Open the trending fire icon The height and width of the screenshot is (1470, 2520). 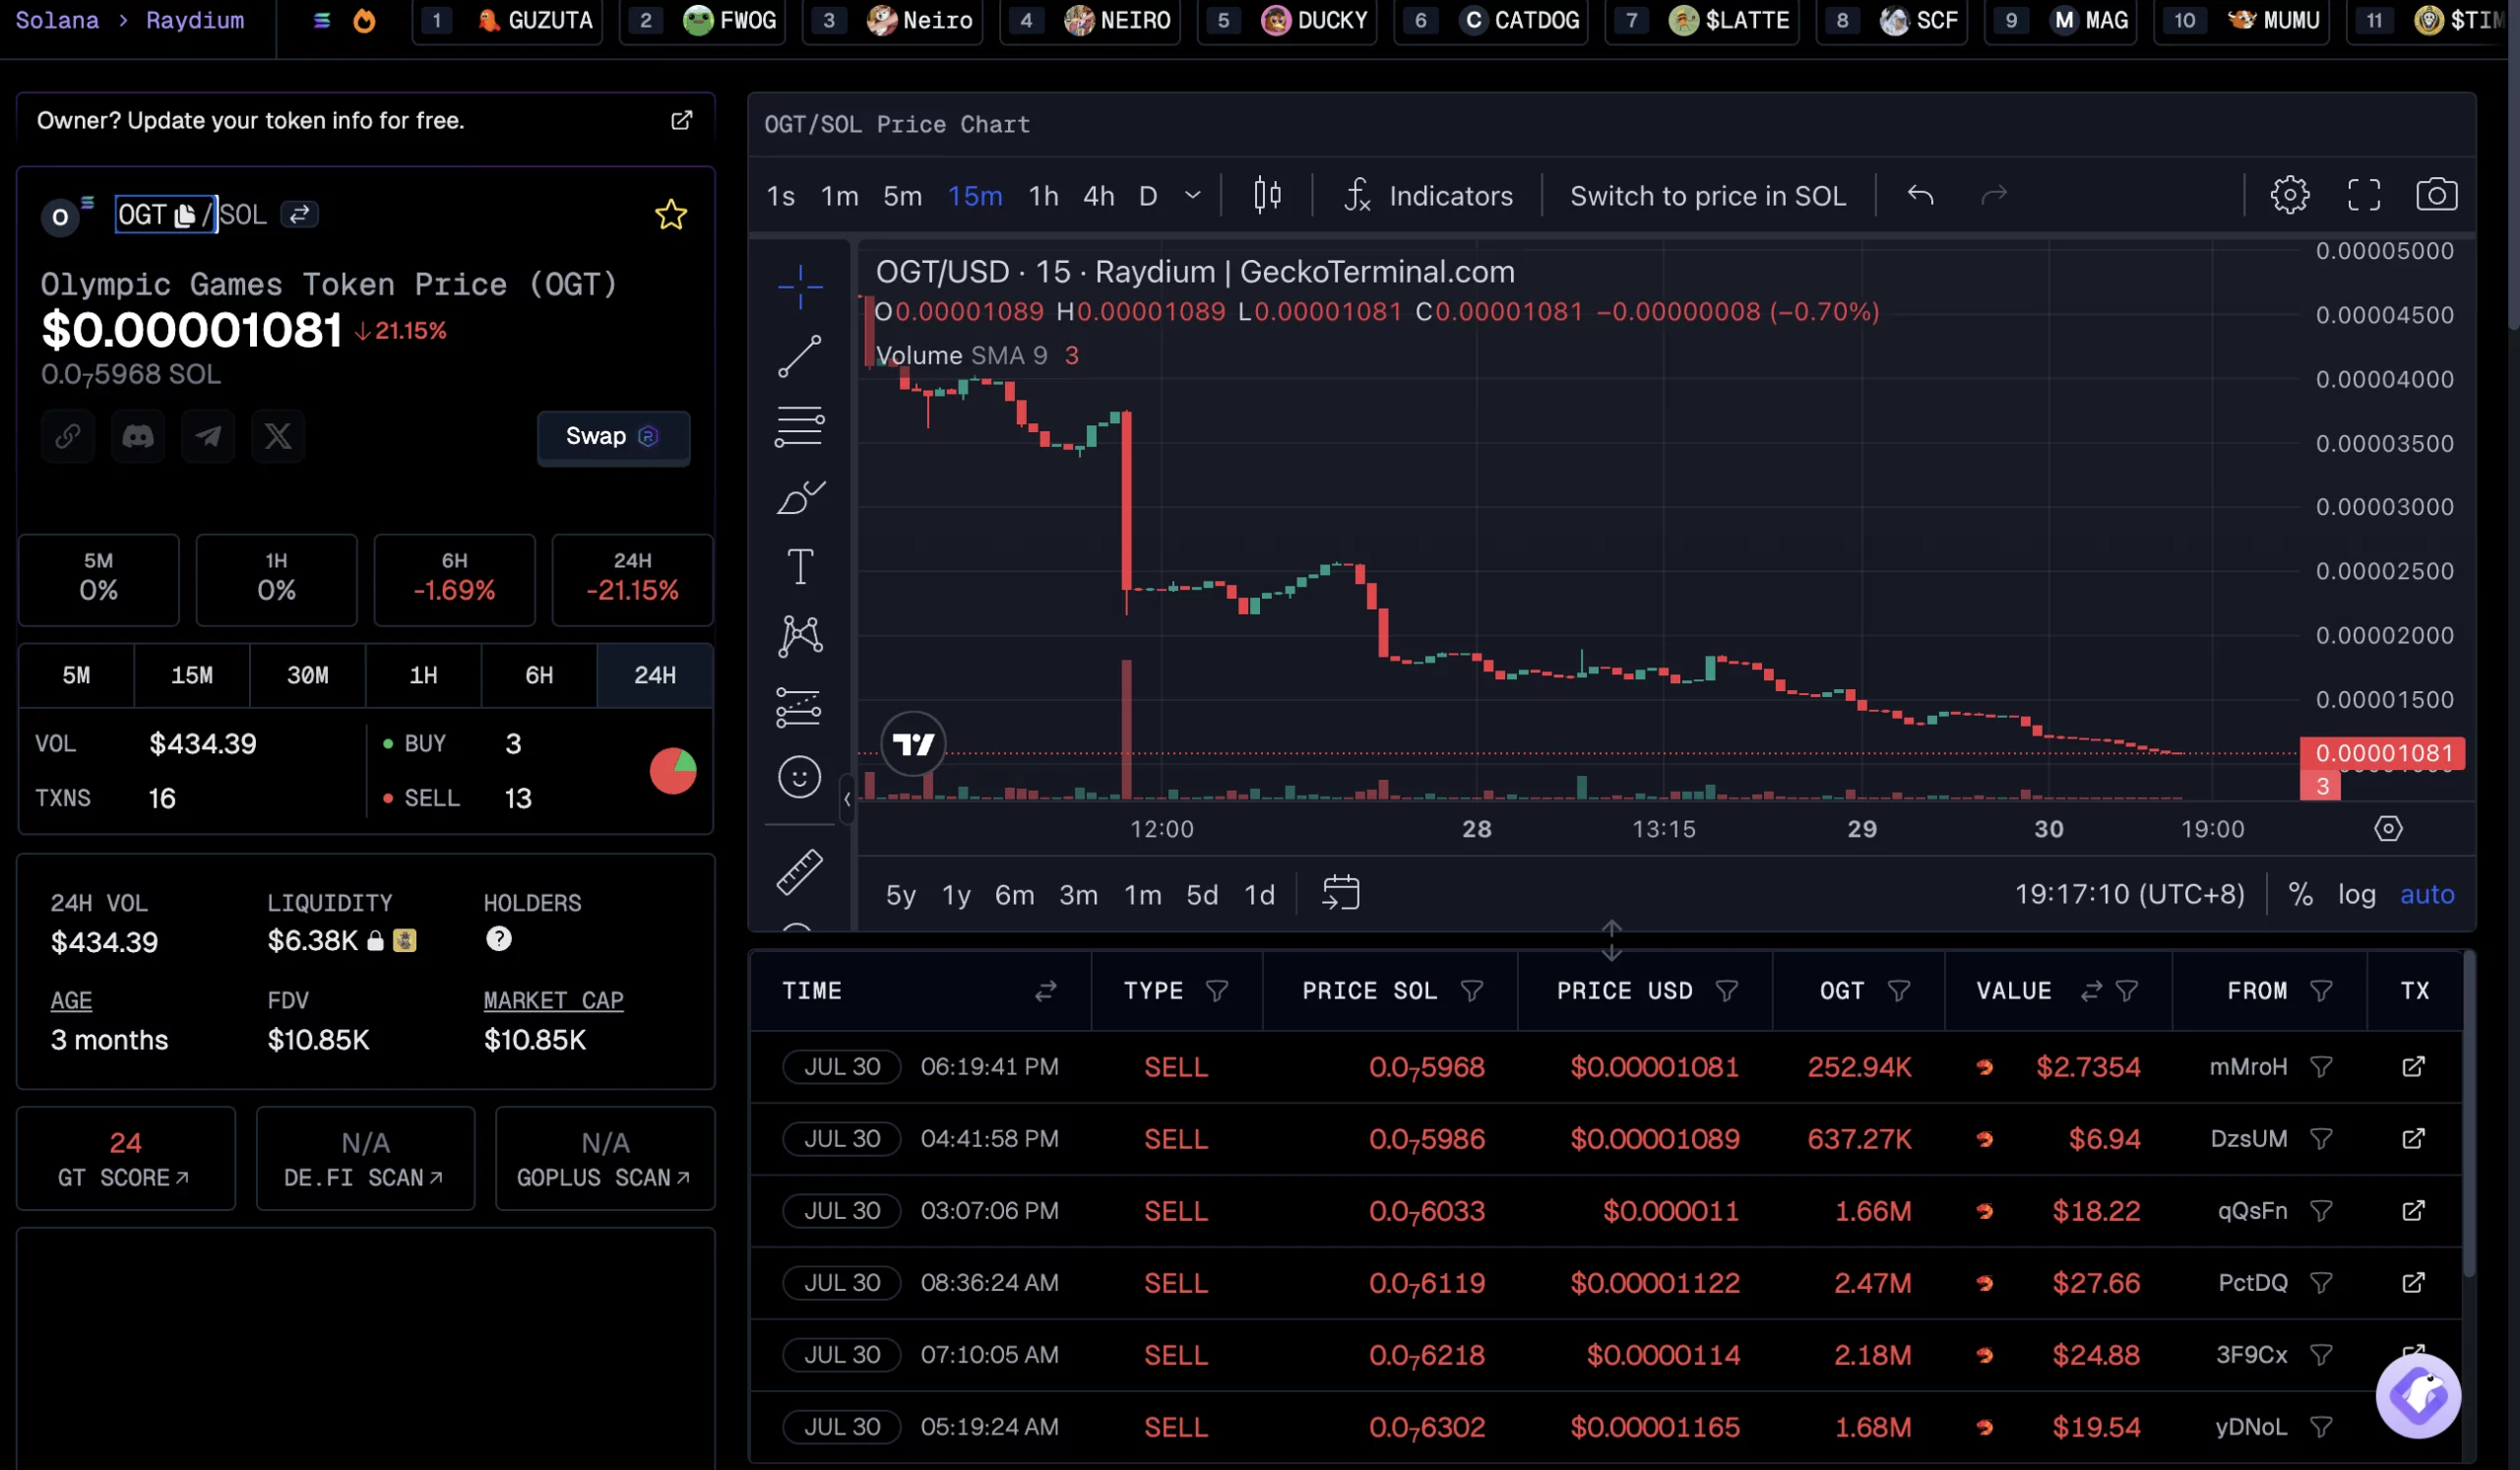tap(364, 21)
